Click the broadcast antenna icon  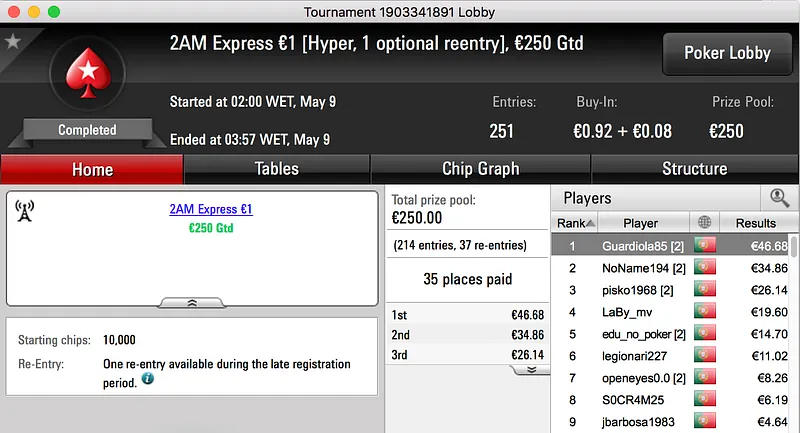(x=25, y=210)
